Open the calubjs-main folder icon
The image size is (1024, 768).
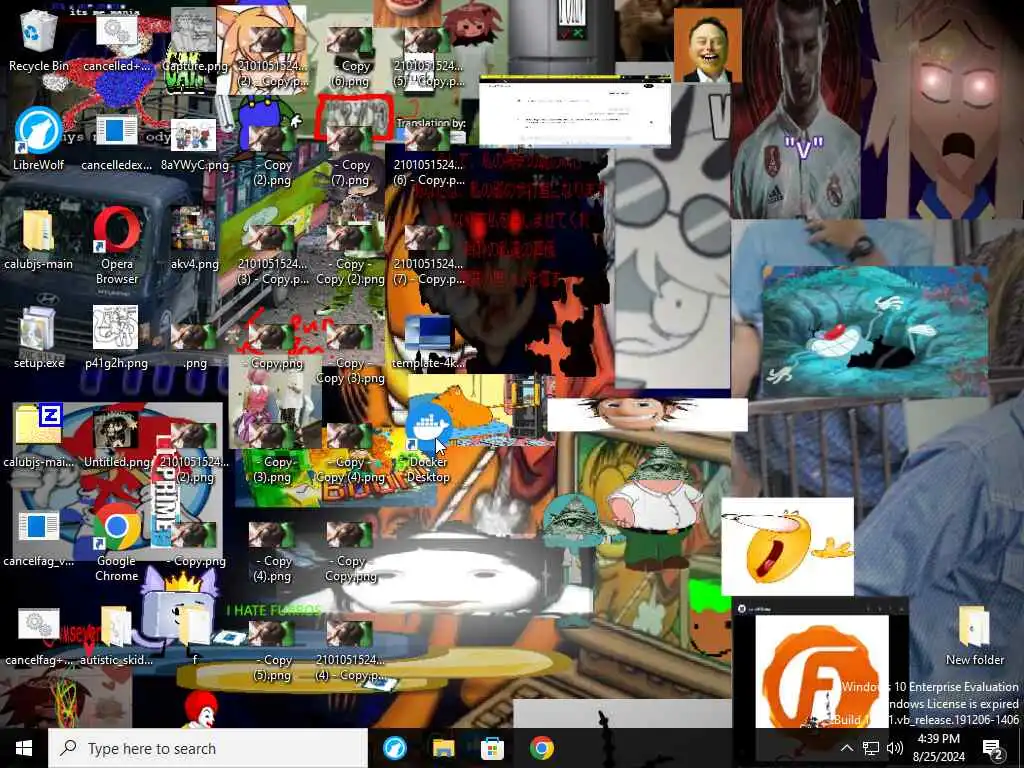click(x=39, y=239)
